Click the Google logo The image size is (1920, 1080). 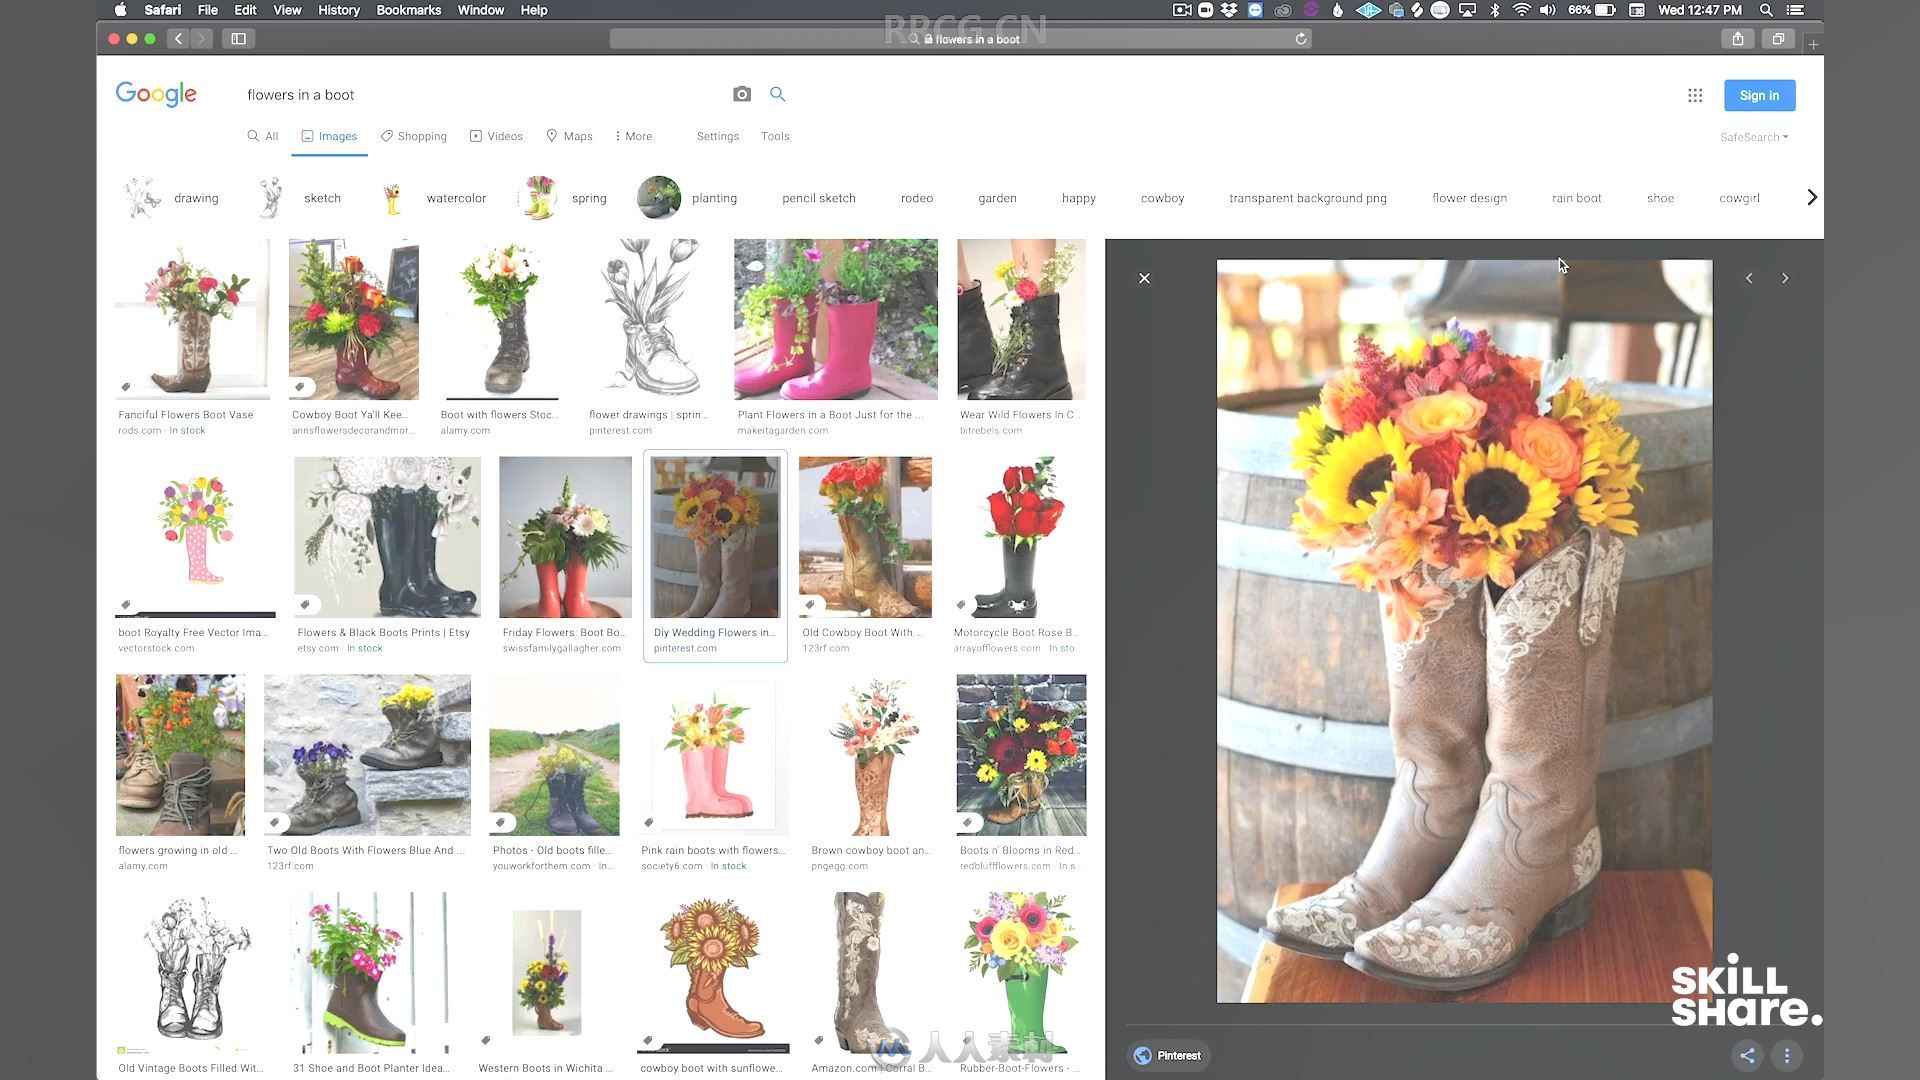point(156,94)
